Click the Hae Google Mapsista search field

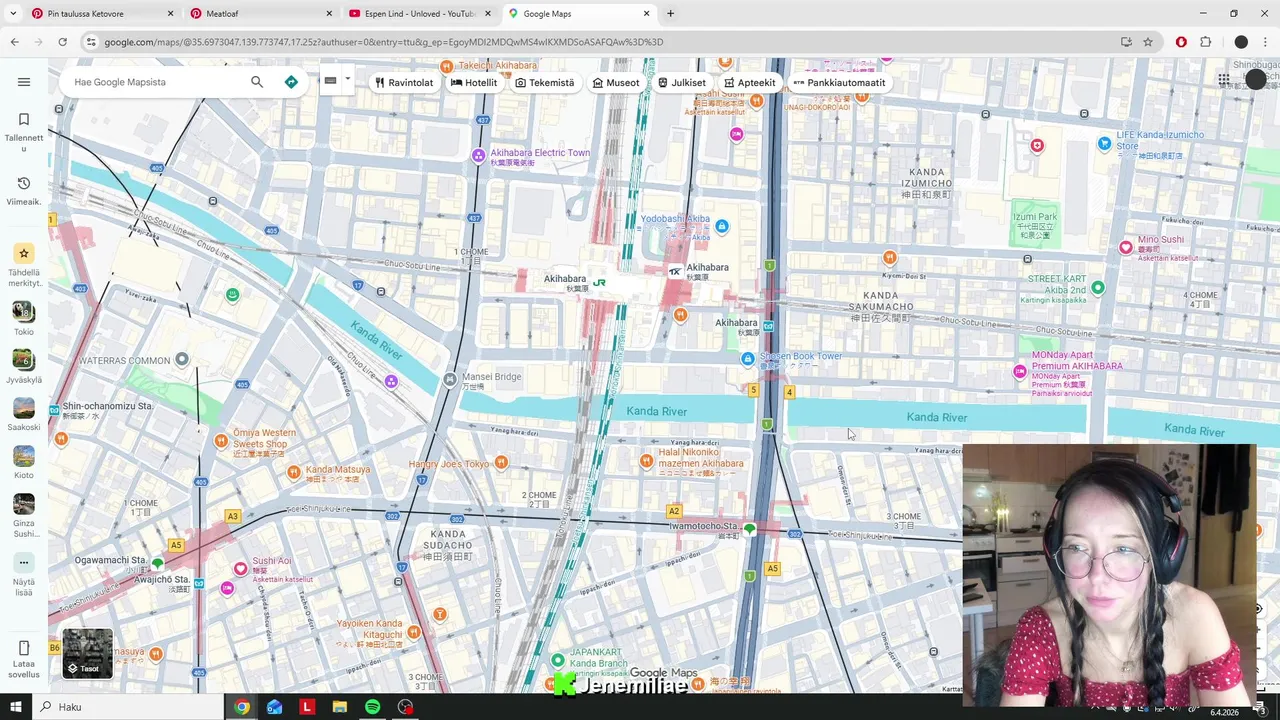point(155,82)
